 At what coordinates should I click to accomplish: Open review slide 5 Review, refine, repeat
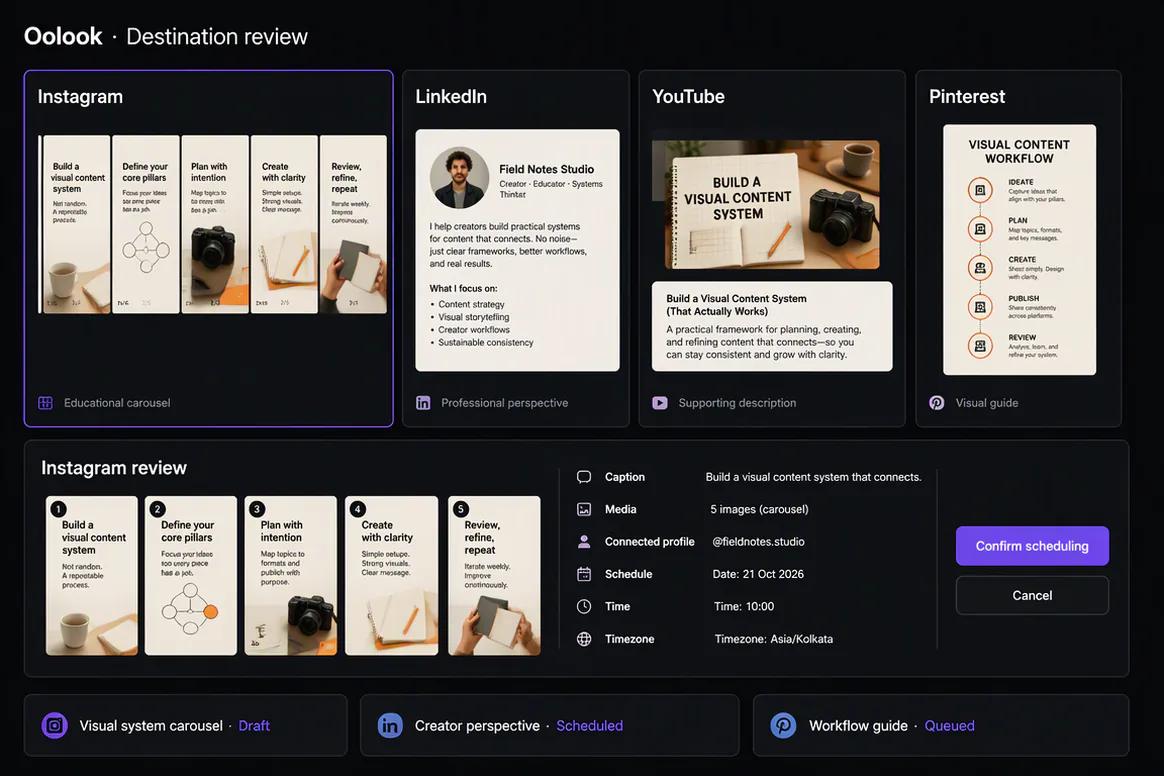coord(494,576)
